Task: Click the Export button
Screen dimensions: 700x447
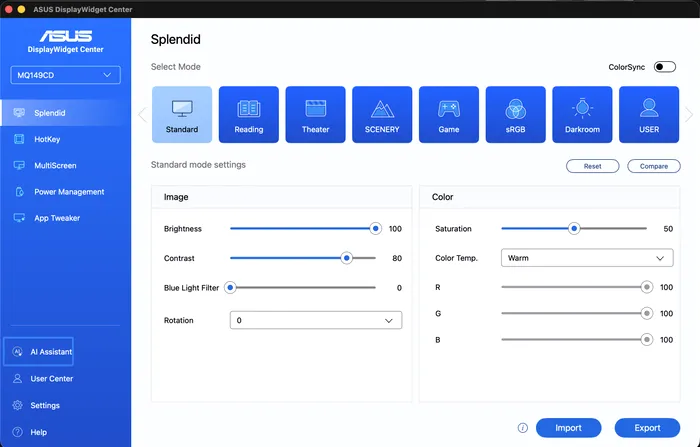Action: tap(647, 428)
